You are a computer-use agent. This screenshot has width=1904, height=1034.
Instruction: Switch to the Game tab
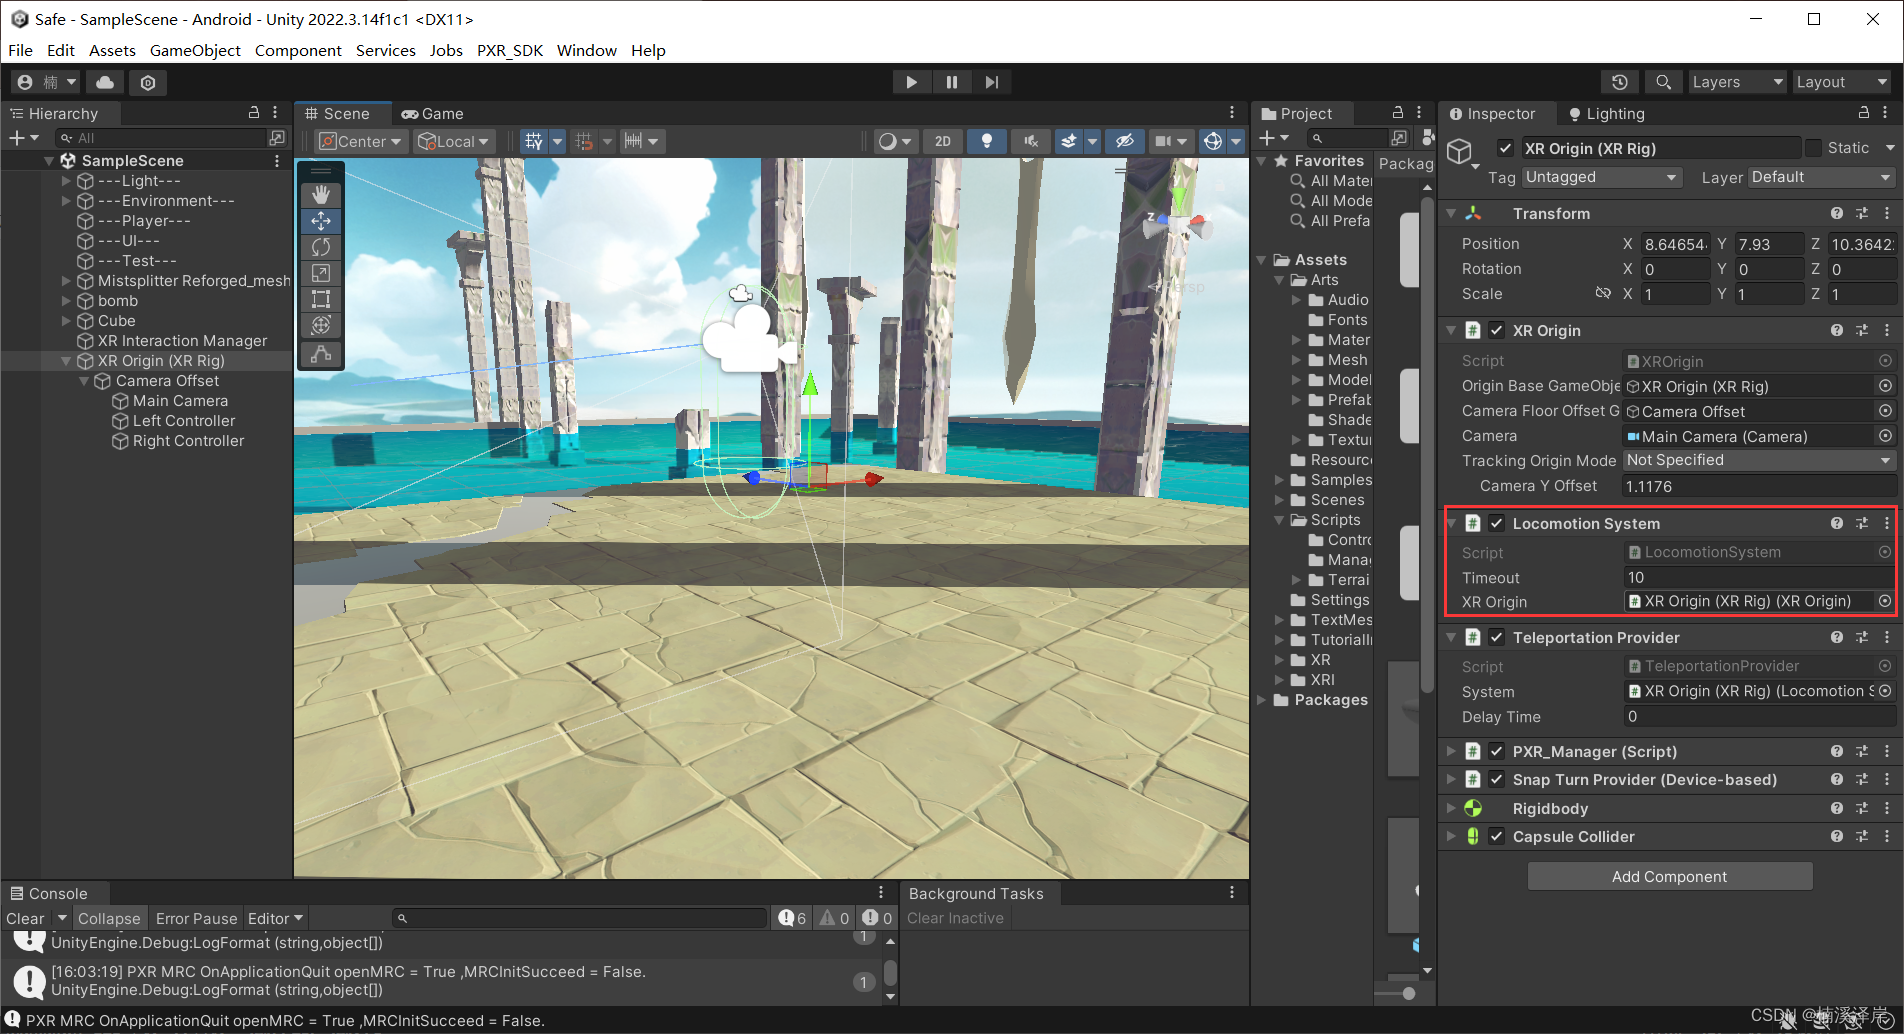(433, 113)
